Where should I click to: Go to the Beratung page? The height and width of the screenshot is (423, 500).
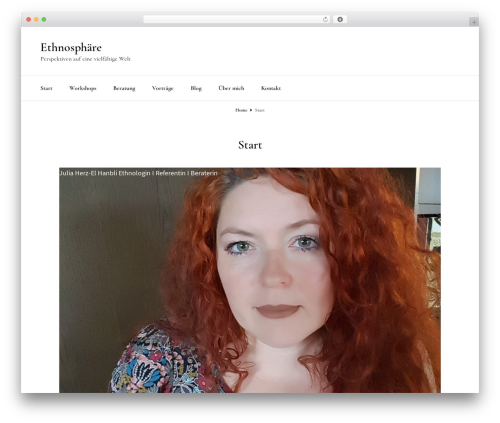(124, 88)
